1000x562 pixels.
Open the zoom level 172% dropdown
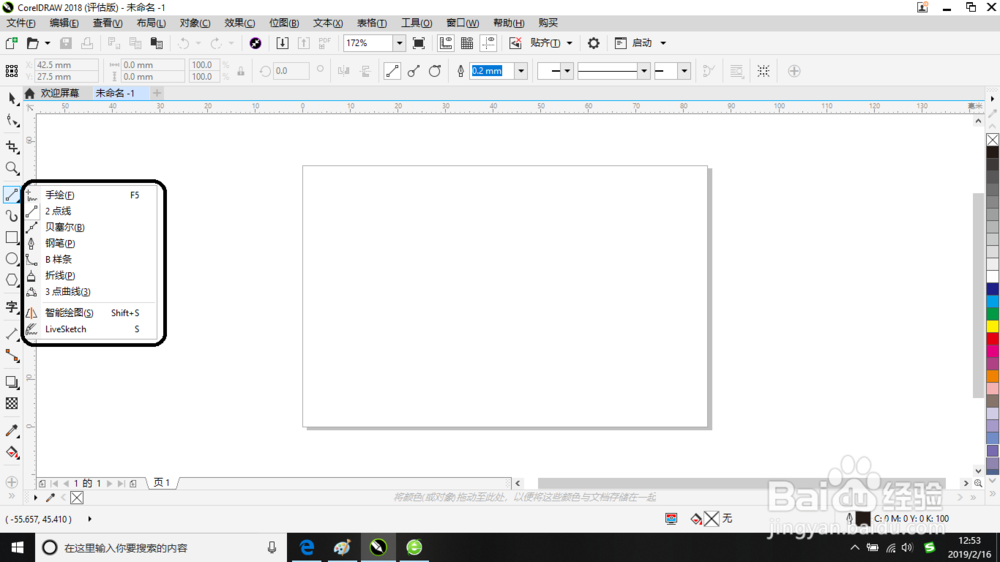pyautogui.click(x=399, y=43)
